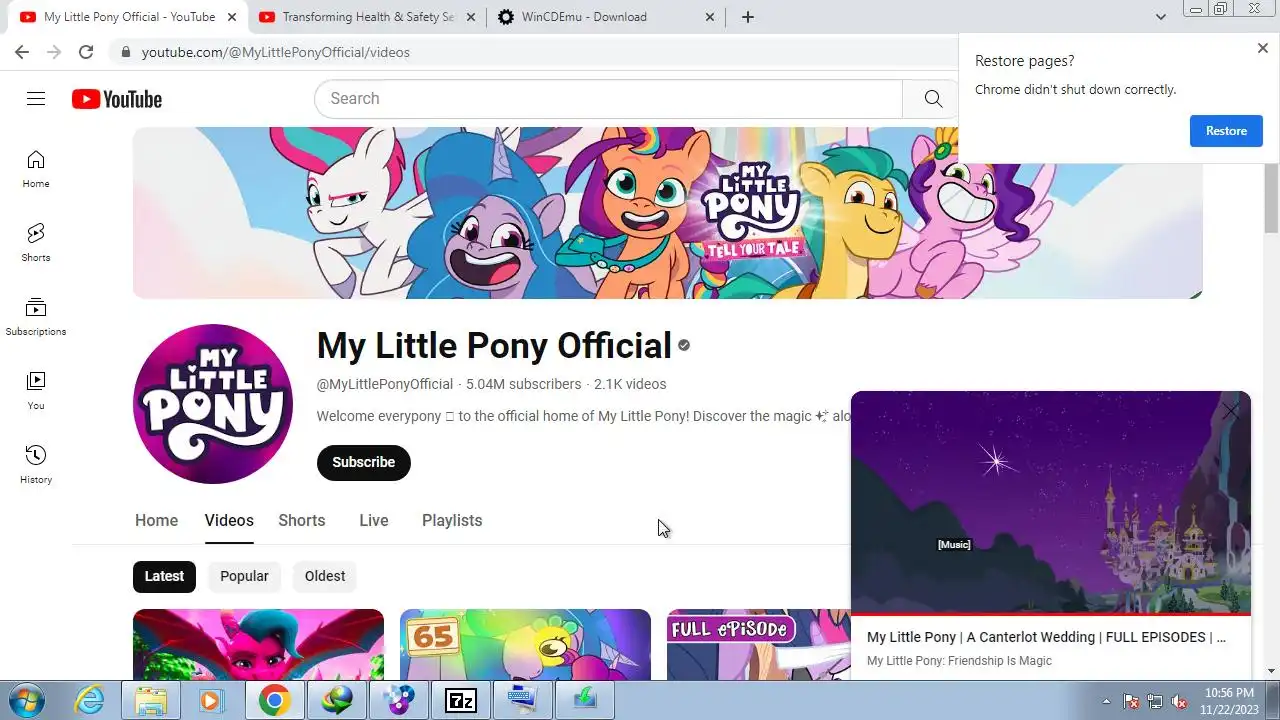Close the miniplayer video
Image resolution: width=1280 pixels, height=720 pixels.
pyautogui.click(x=1230, y=411)
